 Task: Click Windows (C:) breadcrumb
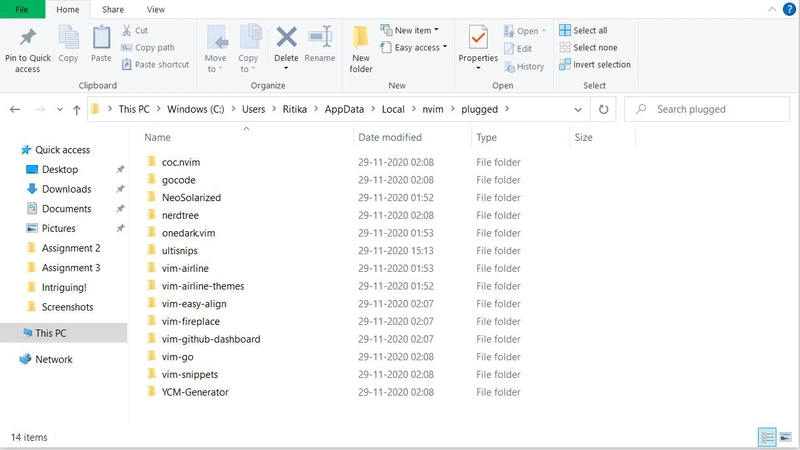(195, 109)
